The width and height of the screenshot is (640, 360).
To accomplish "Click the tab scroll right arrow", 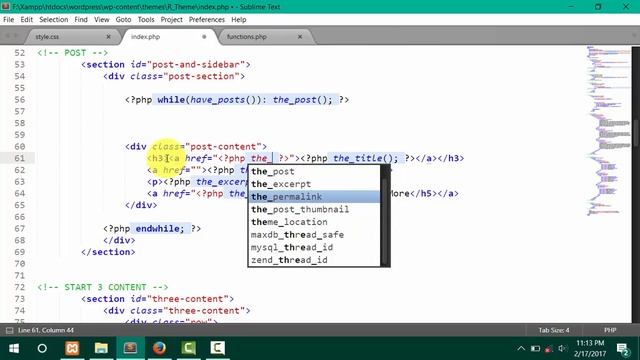I will pyautogui.click(x=16, y=37).
